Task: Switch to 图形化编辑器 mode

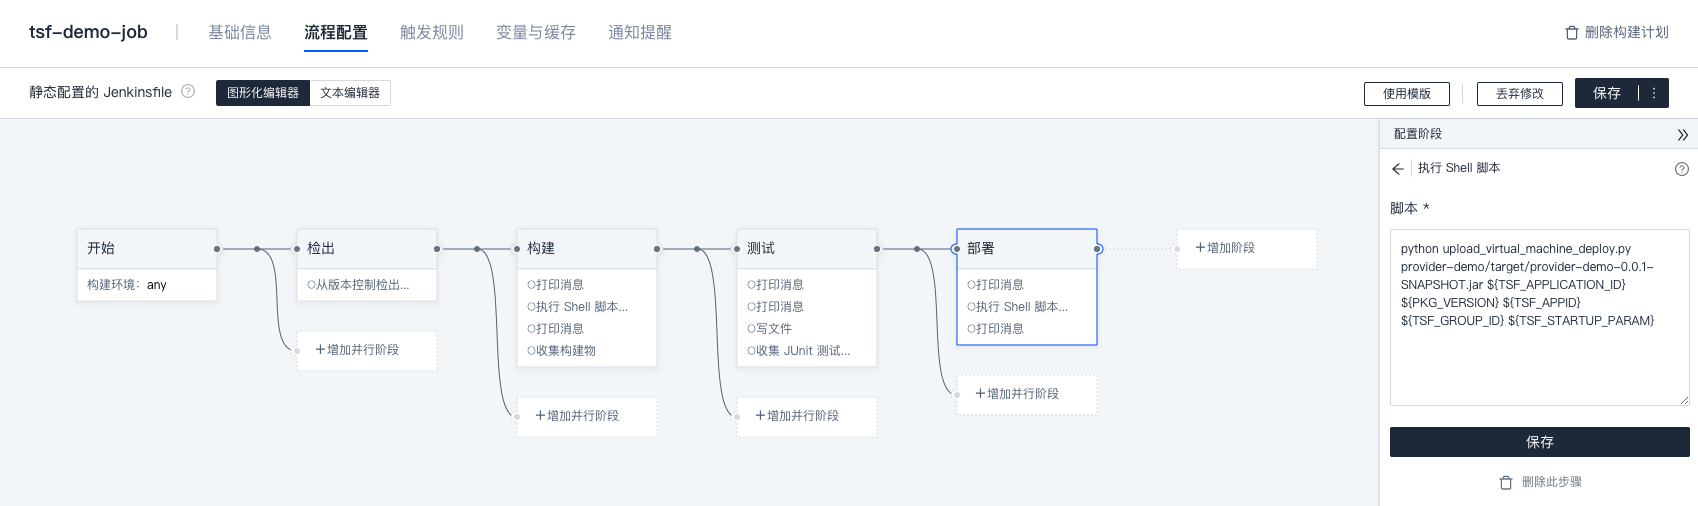Action: (262, 93)
